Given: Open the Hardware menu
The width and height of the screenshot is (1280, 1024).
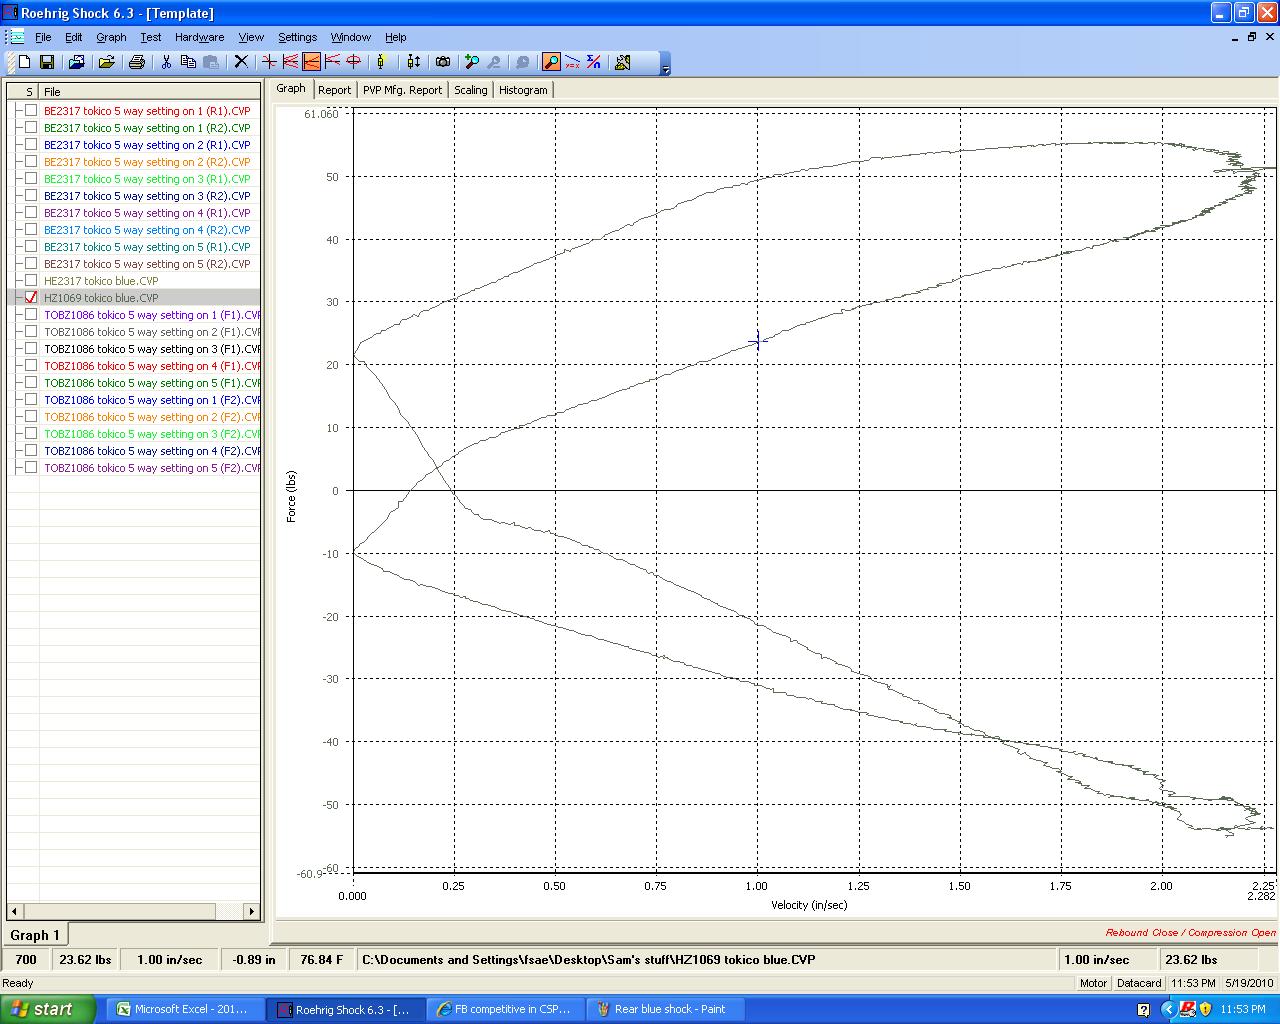Looking at the screenshot, I should pyautogui.click(x=199, y=37).
